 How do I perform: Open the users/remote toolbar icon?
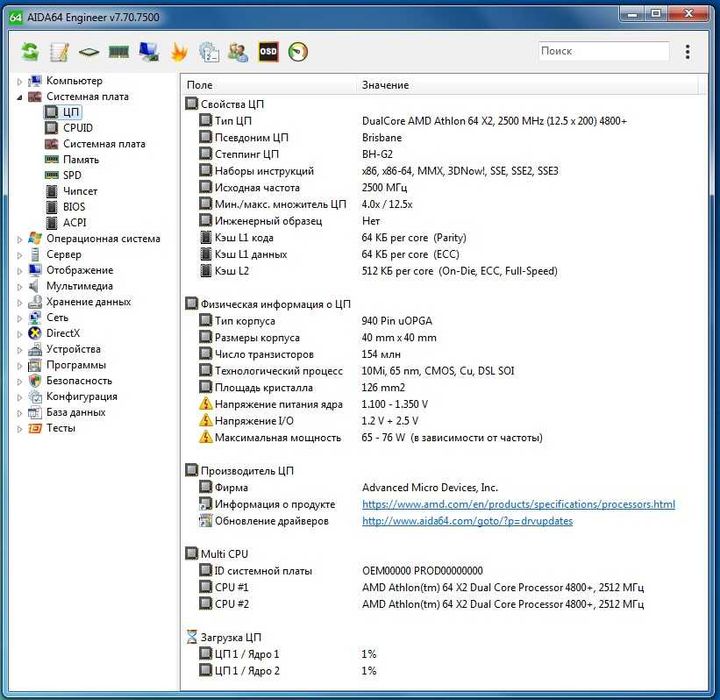[238, 51]
